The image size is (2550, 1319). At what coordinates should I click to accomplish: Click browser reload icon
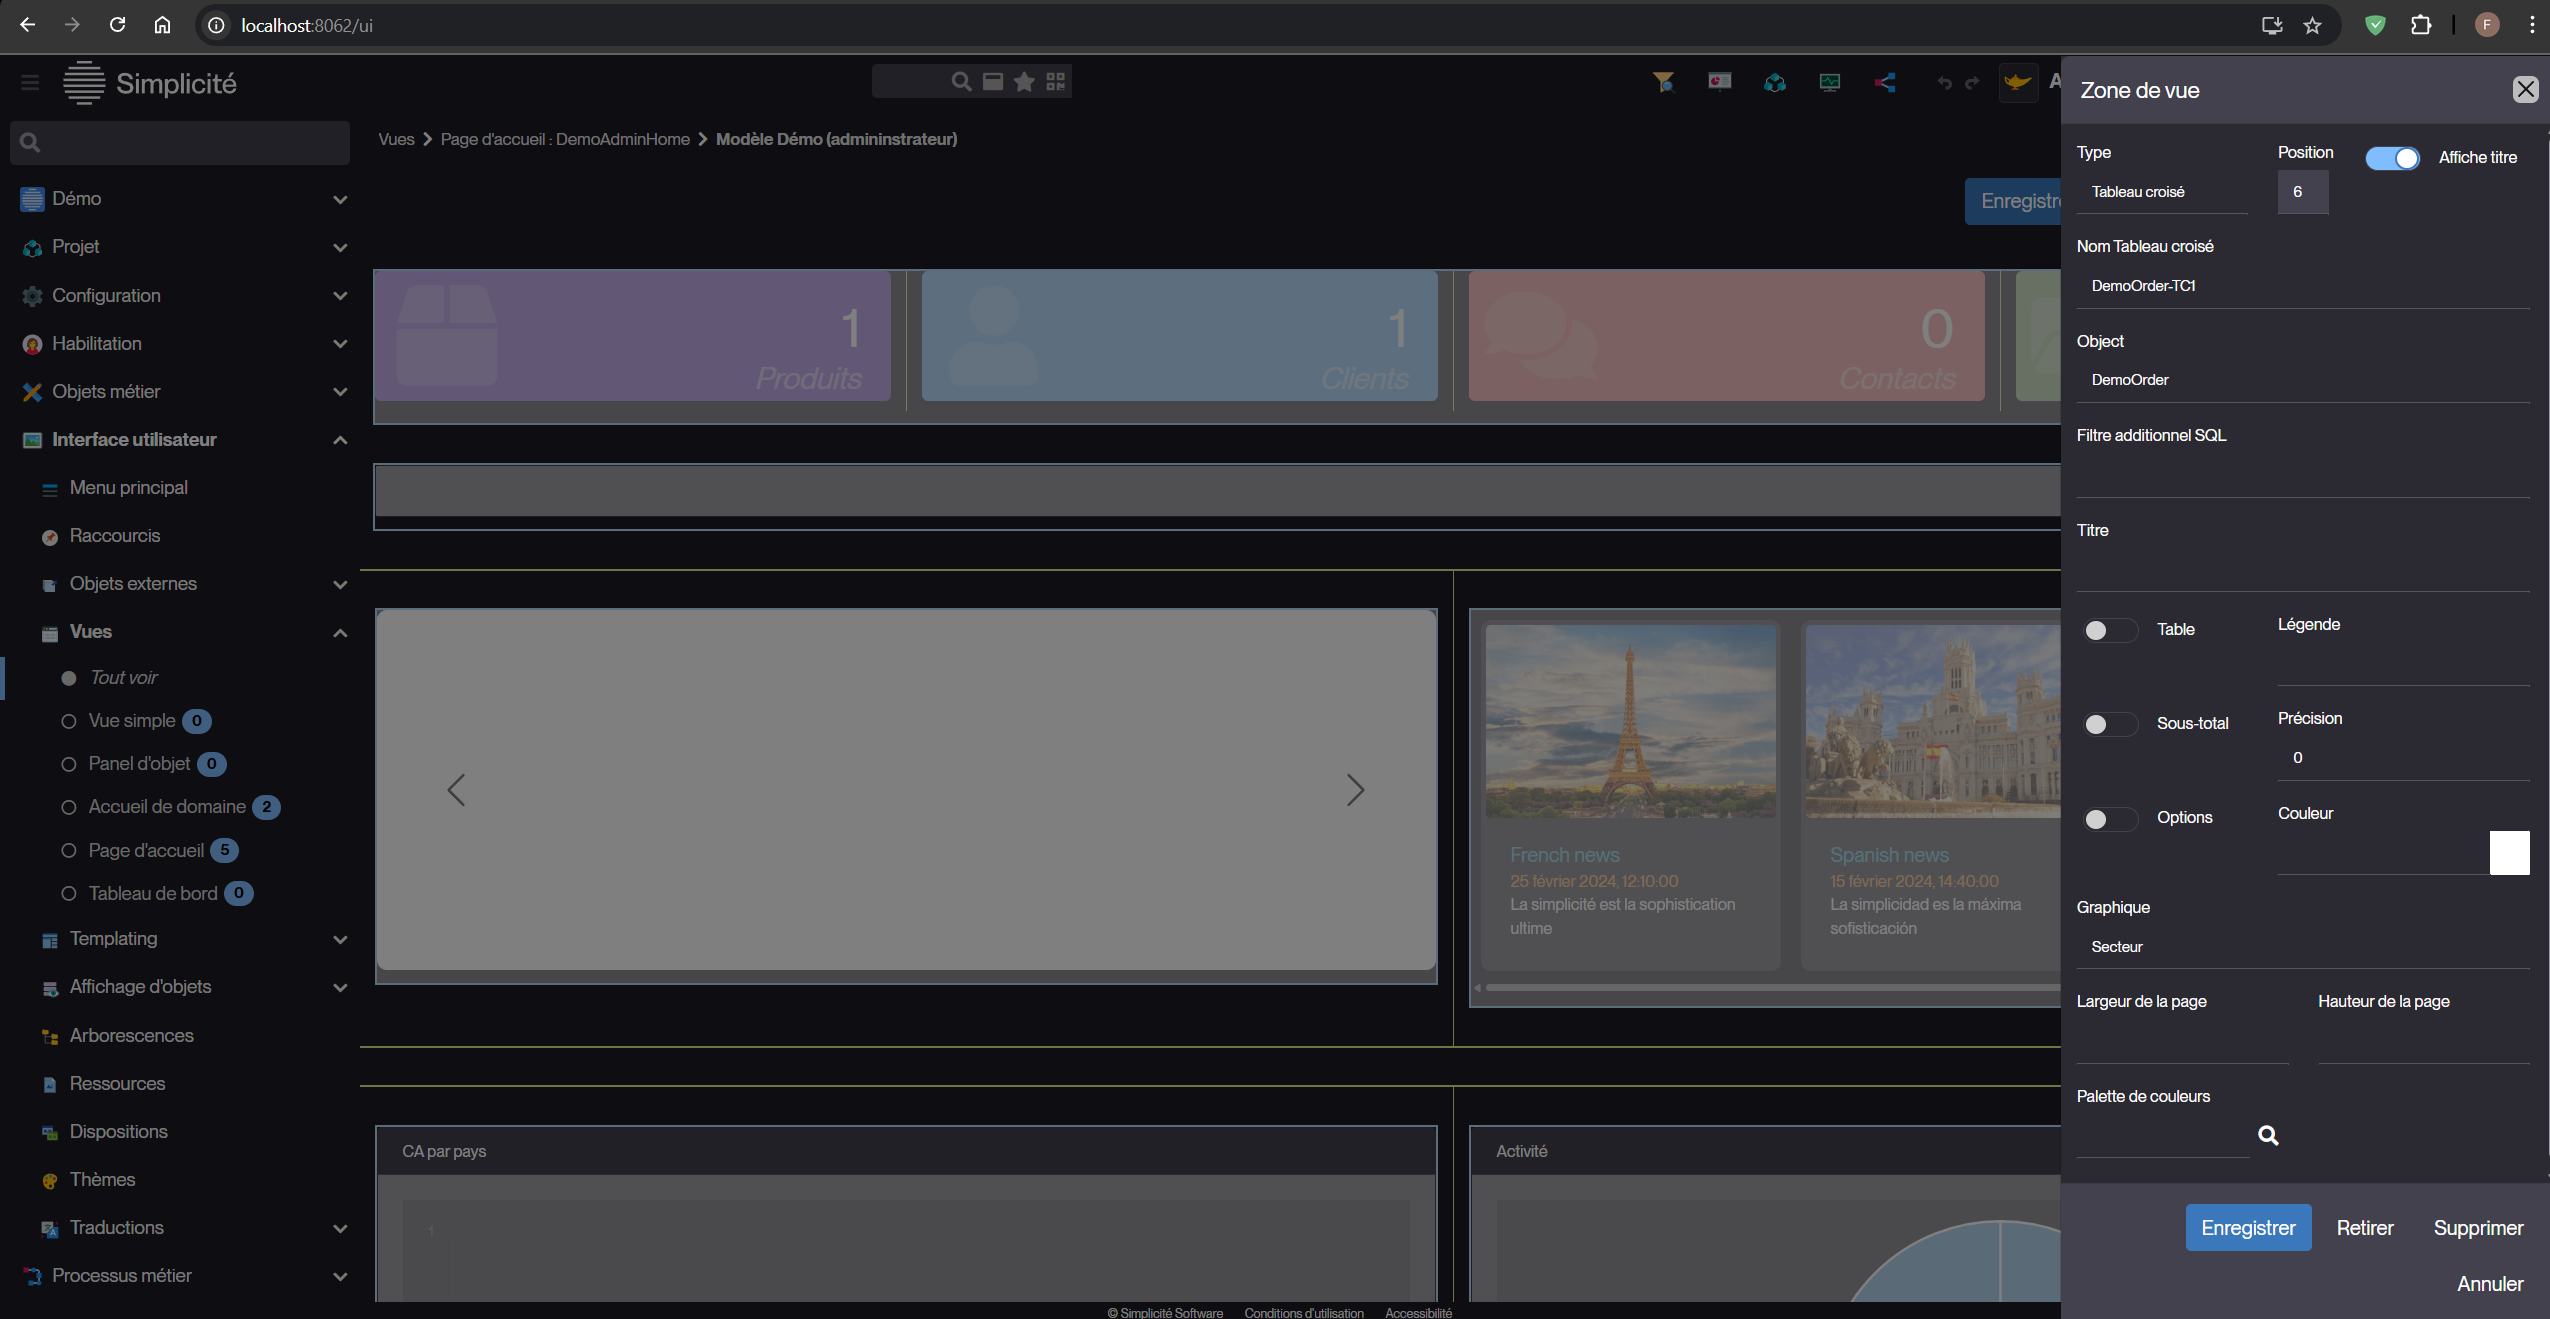117,25
